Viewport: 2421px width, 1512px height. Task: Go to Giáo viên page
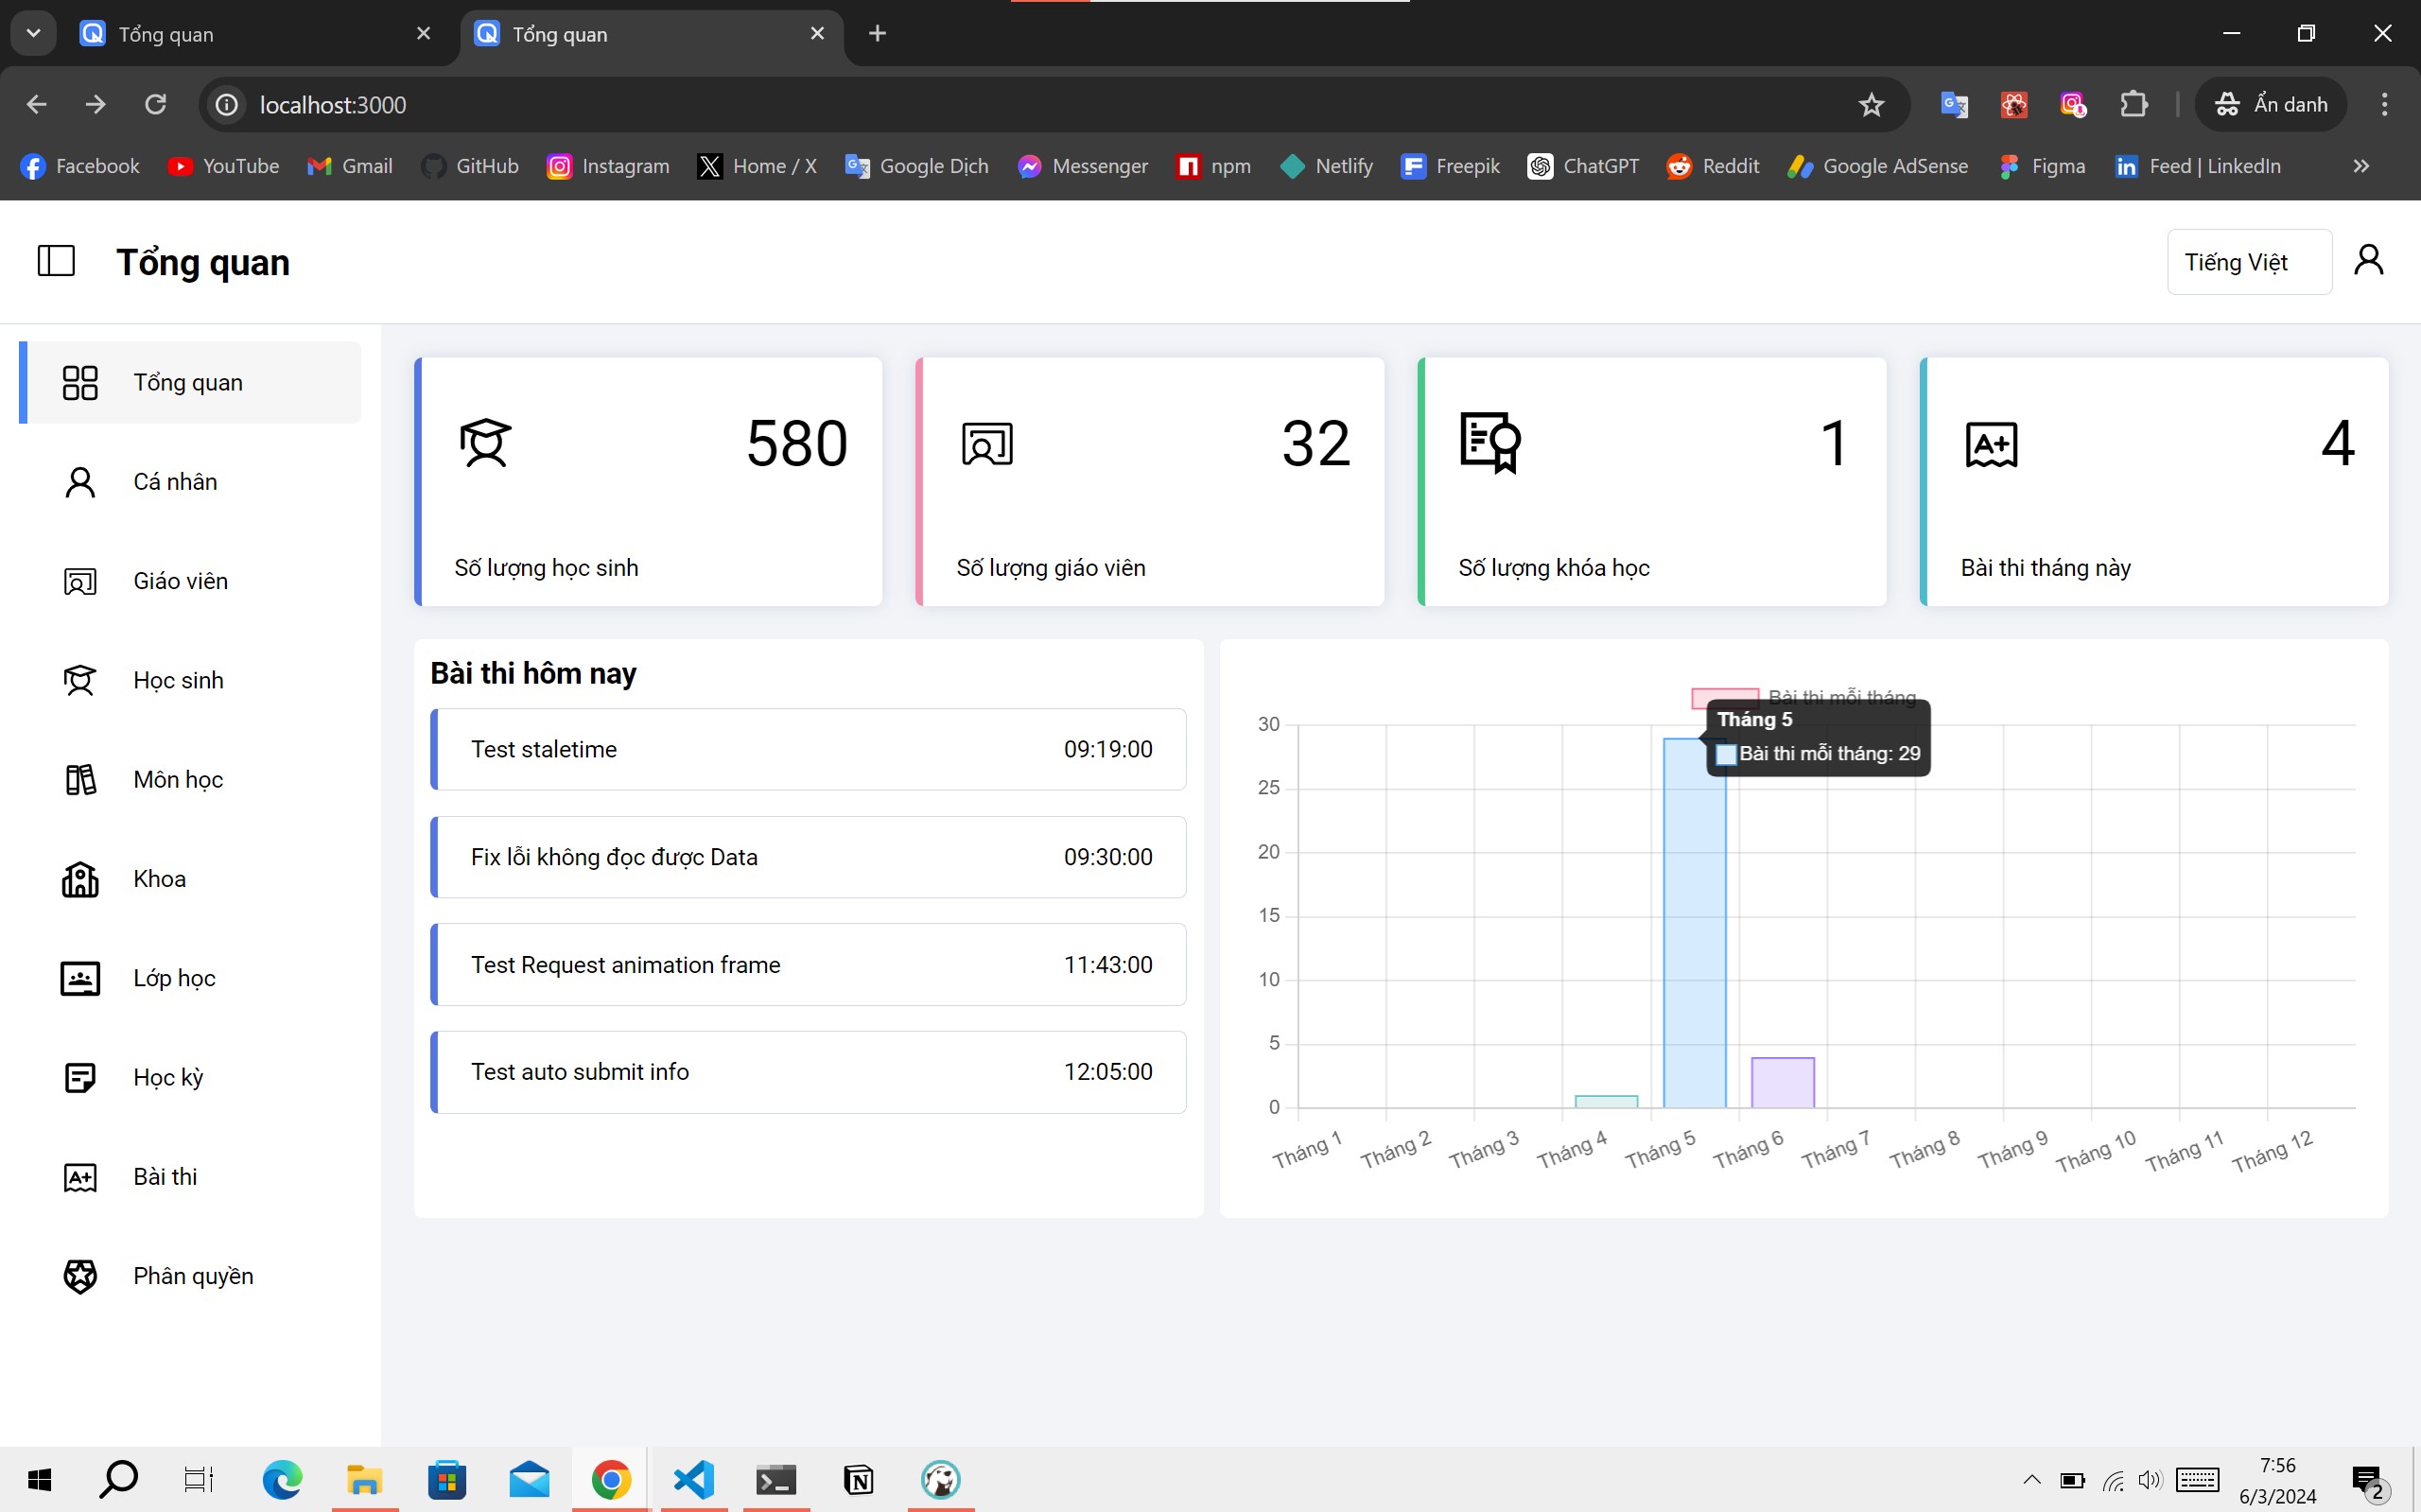190,581
